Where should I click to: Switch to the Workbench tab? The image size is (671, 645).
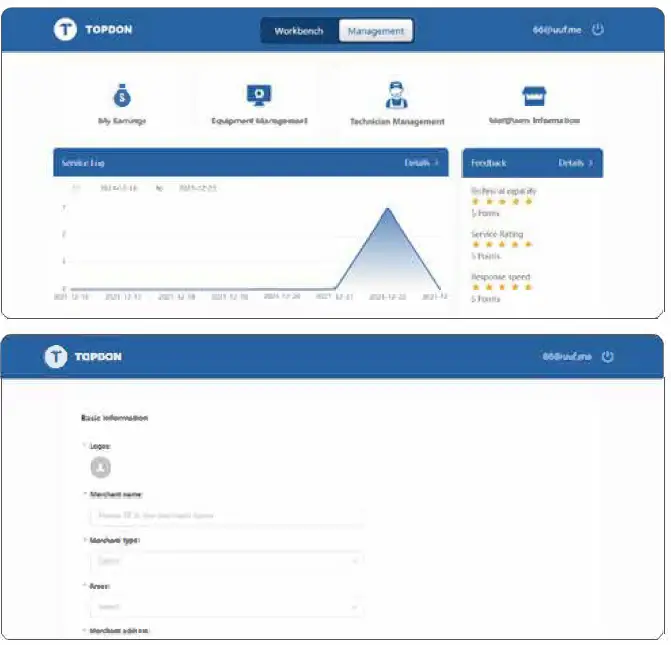299,31
